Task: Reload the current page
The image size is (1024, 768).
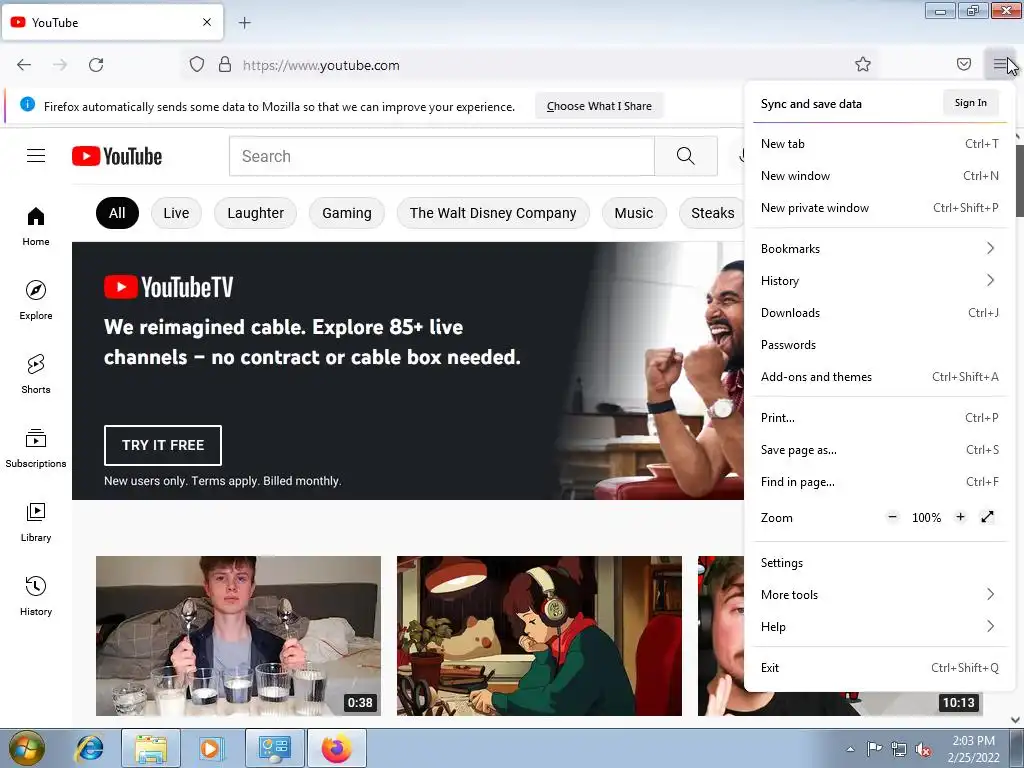Action: (96, 65)
